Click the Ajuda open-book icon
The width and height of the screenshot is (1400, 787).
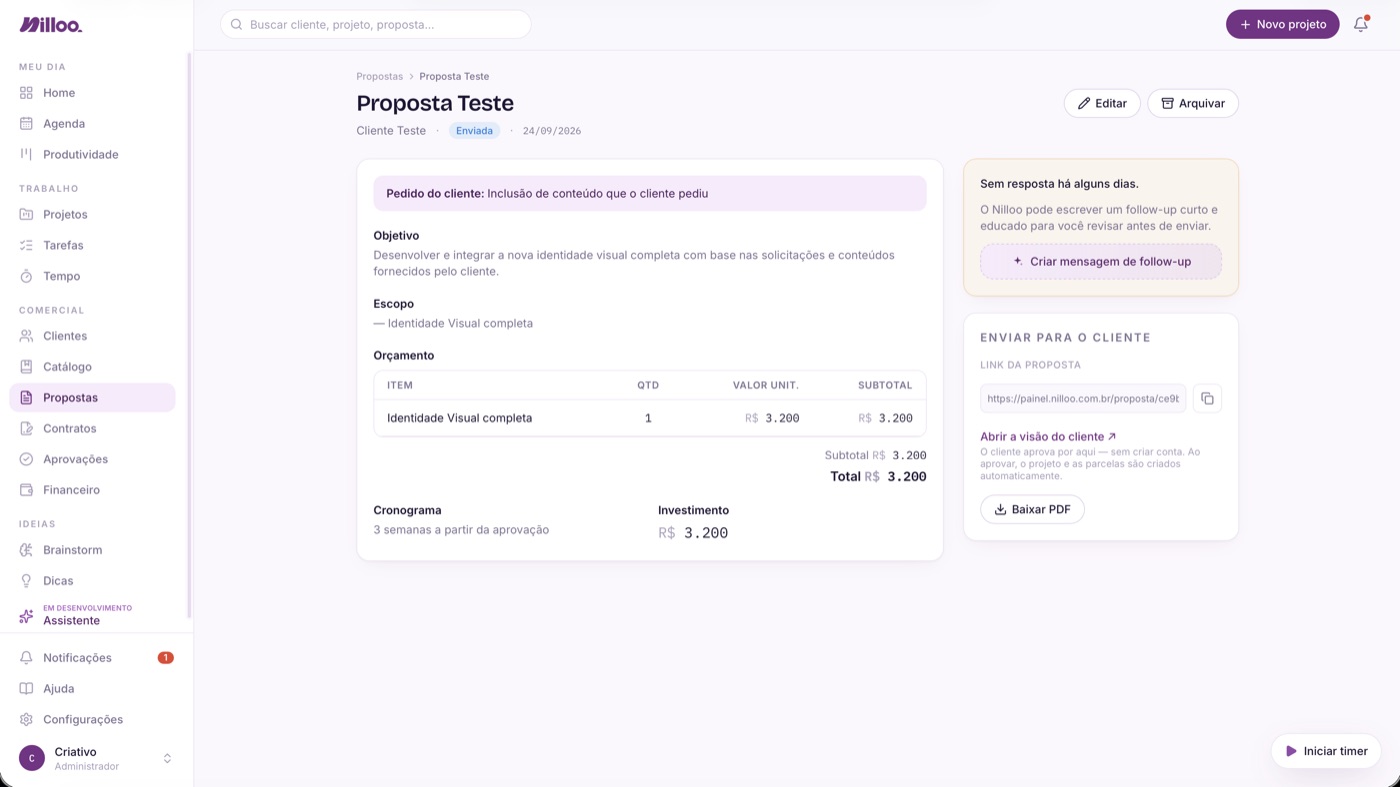26,689
